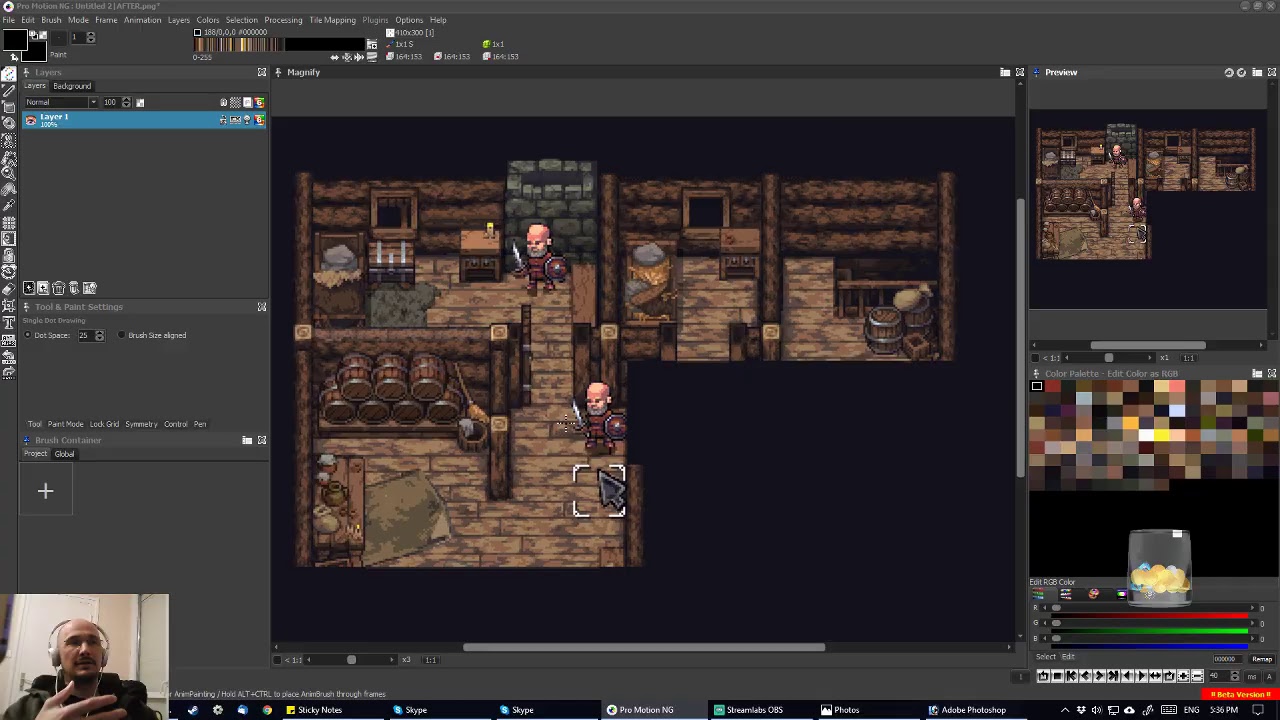Click the canvas horizontal scrollbar

point(644,647)
